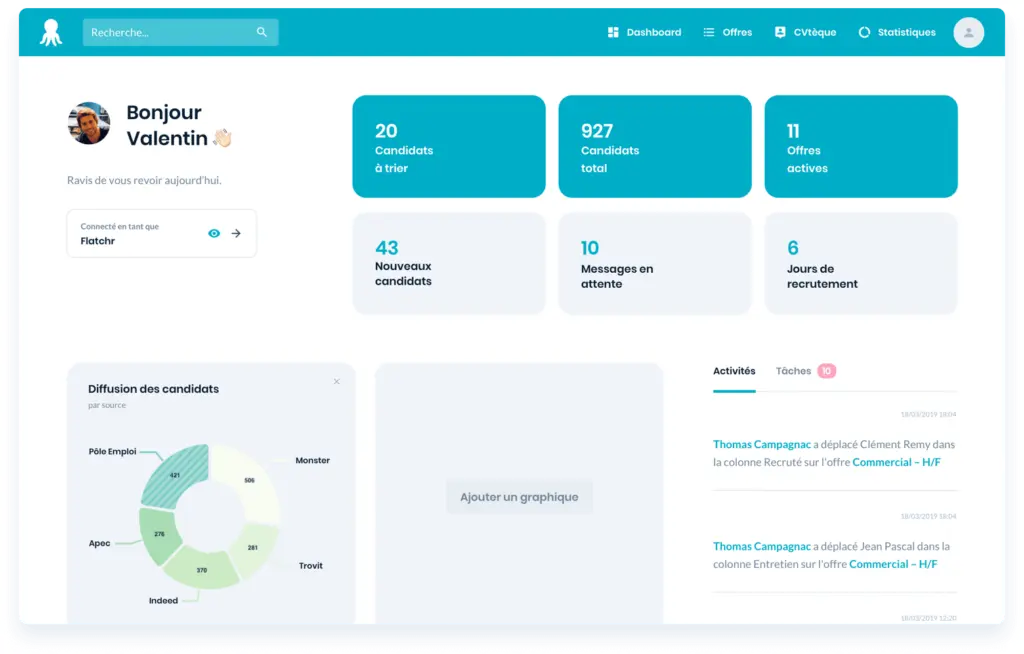Toggle the eye icon for Flatchr account
Viewport: 1024px width, 654px height.
213,233
